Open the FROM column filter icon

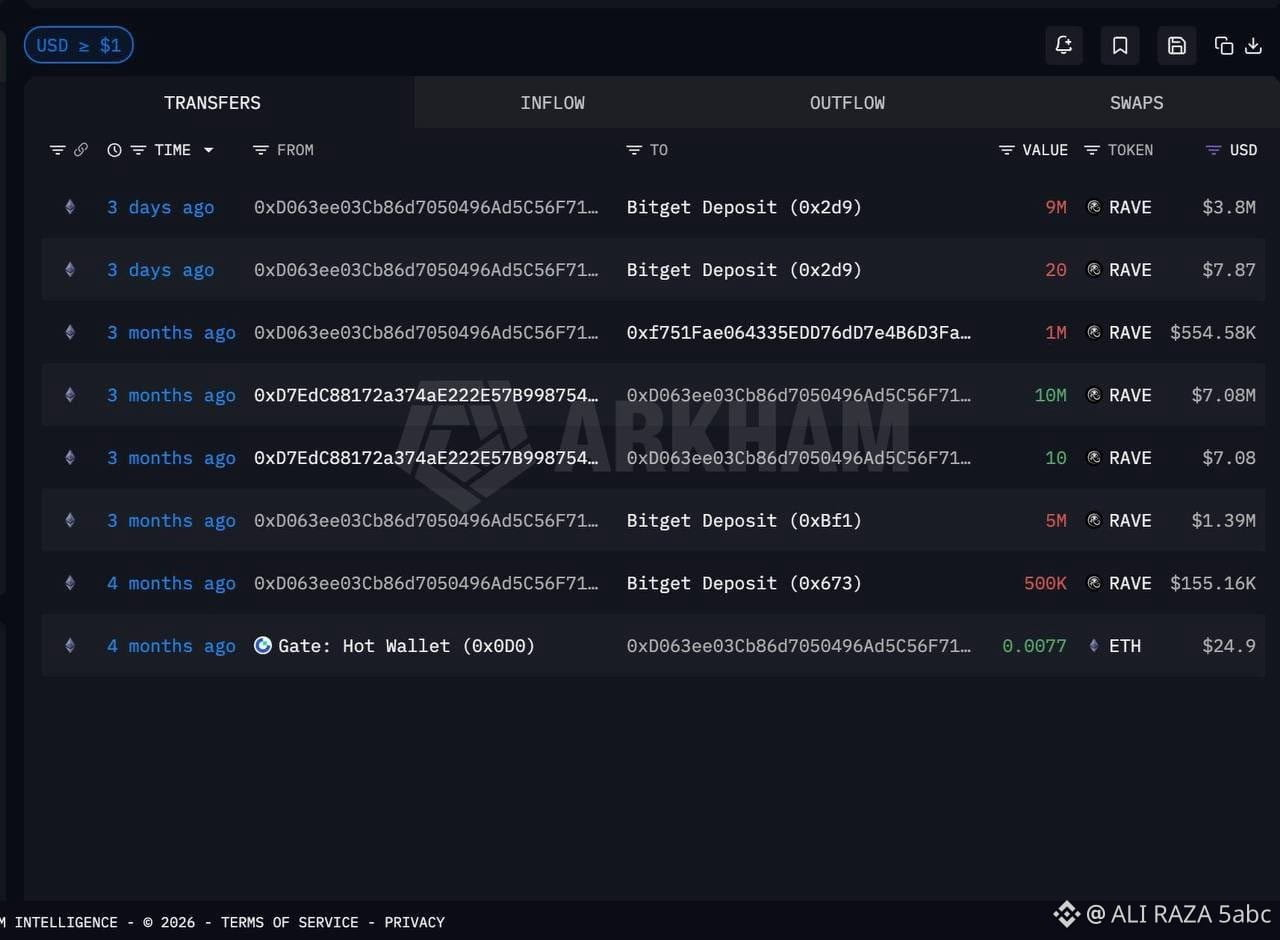pyautogui.click(x=261, y=150)
